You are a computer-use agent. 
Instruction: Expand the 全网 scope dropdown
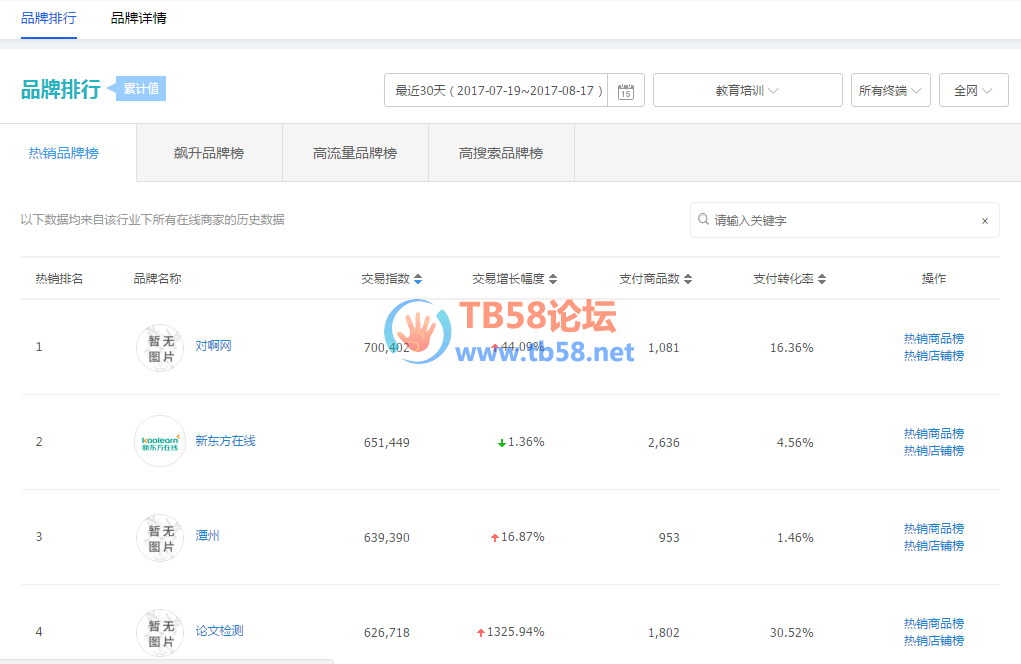(x=973, y=90)
